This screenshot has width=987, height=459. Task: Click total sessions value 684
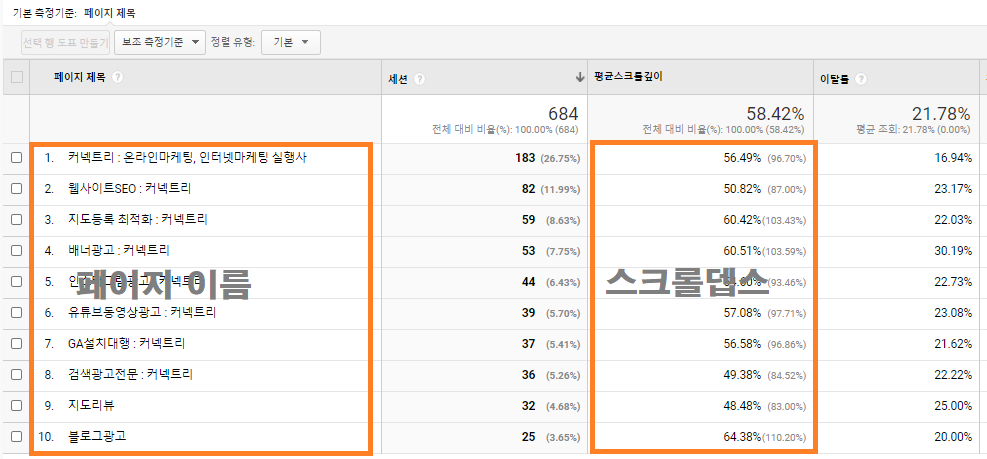point(563,114)
